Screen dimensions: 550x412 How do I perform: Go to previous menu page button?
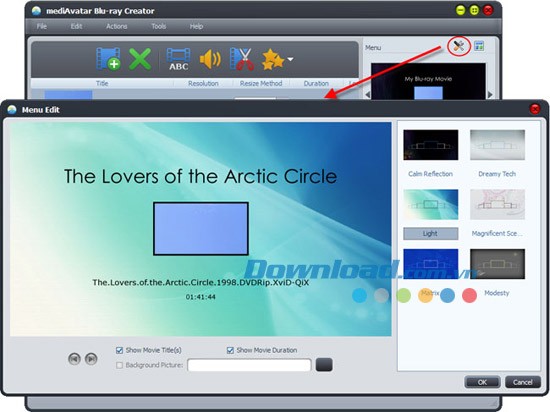74,359
